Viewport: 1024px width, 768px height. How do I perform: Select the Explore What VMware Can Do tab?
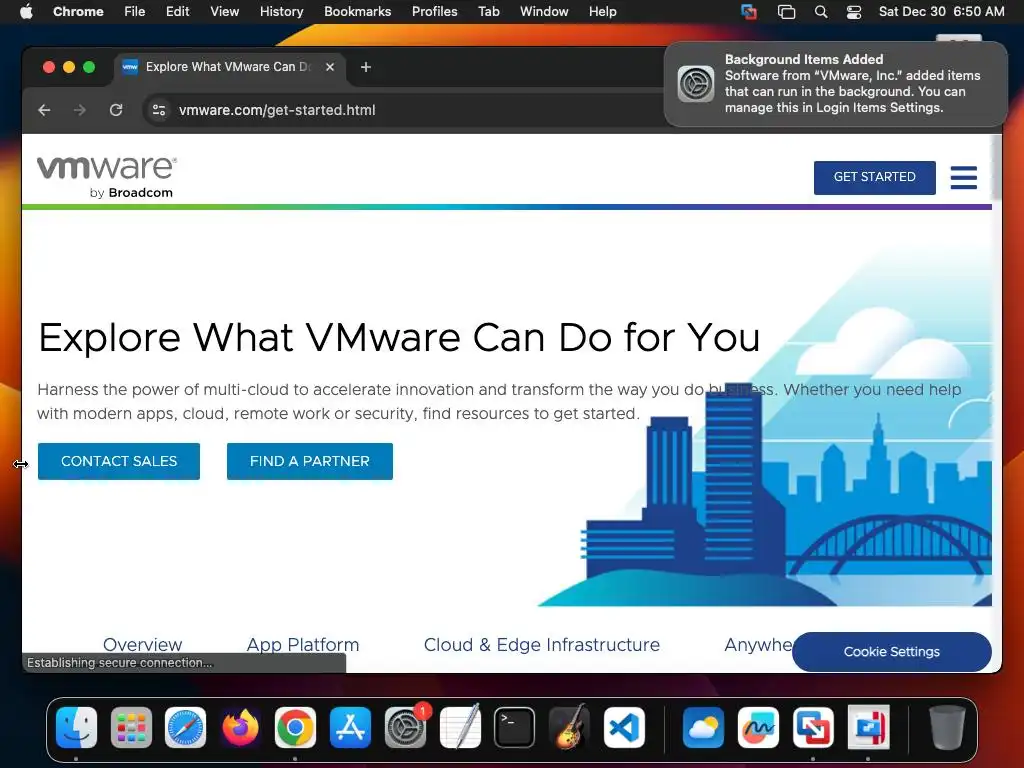[x=230, y=67]
